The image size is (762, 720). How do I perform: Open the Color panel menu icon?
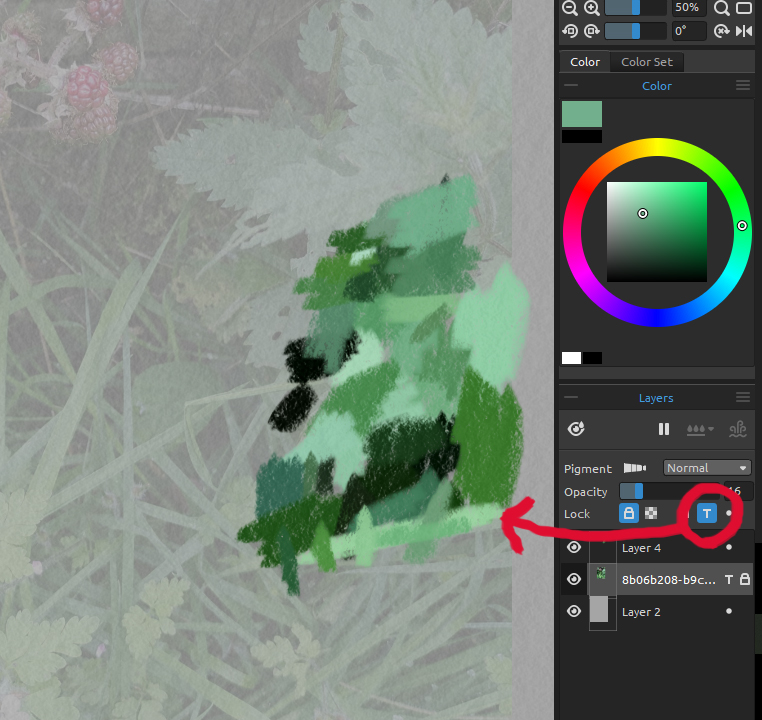point(743,86)
